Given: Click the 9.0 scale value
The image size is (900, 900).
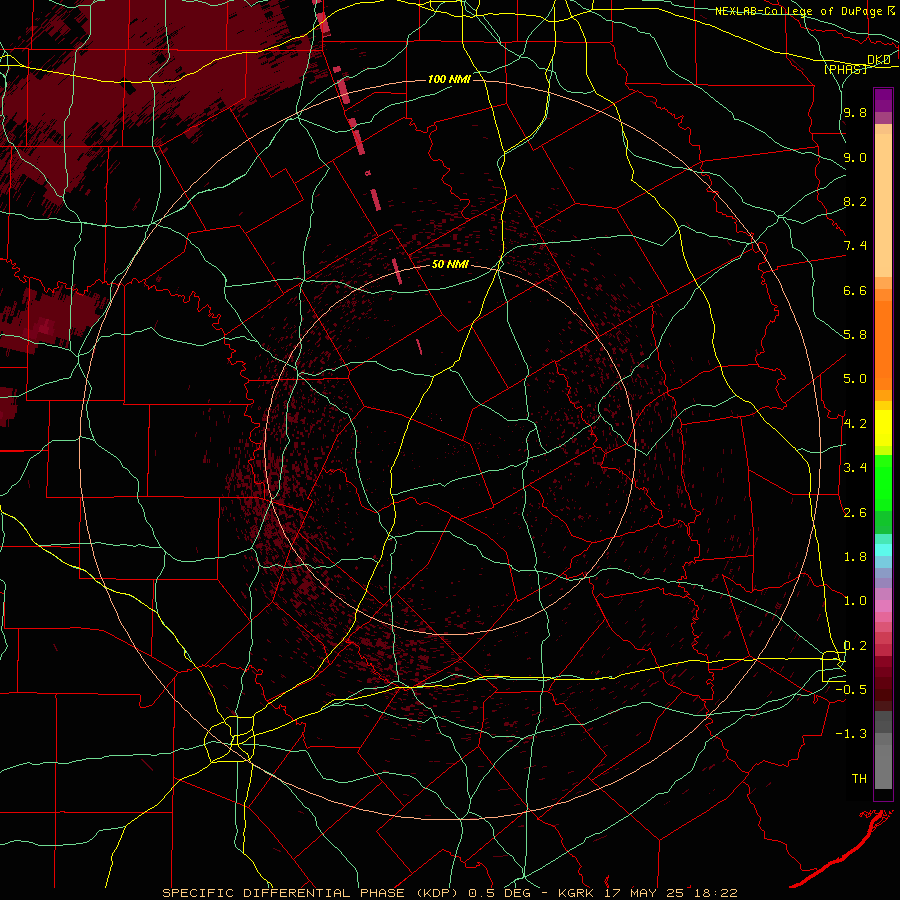Looking at the screenshot, I should click(x=855, y=157).
